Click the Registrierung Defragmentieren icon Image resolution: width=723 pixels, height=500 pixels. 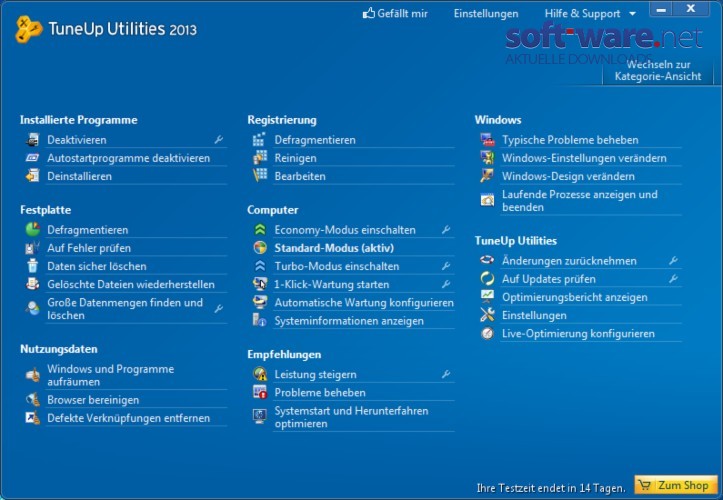[260, 139]
